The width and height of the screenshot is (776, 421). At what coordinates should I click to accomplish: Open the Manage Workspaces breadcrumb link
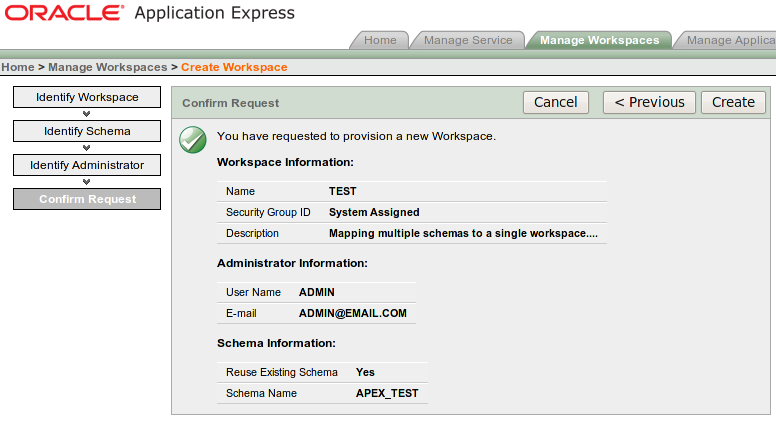click(x=107, y=67)
